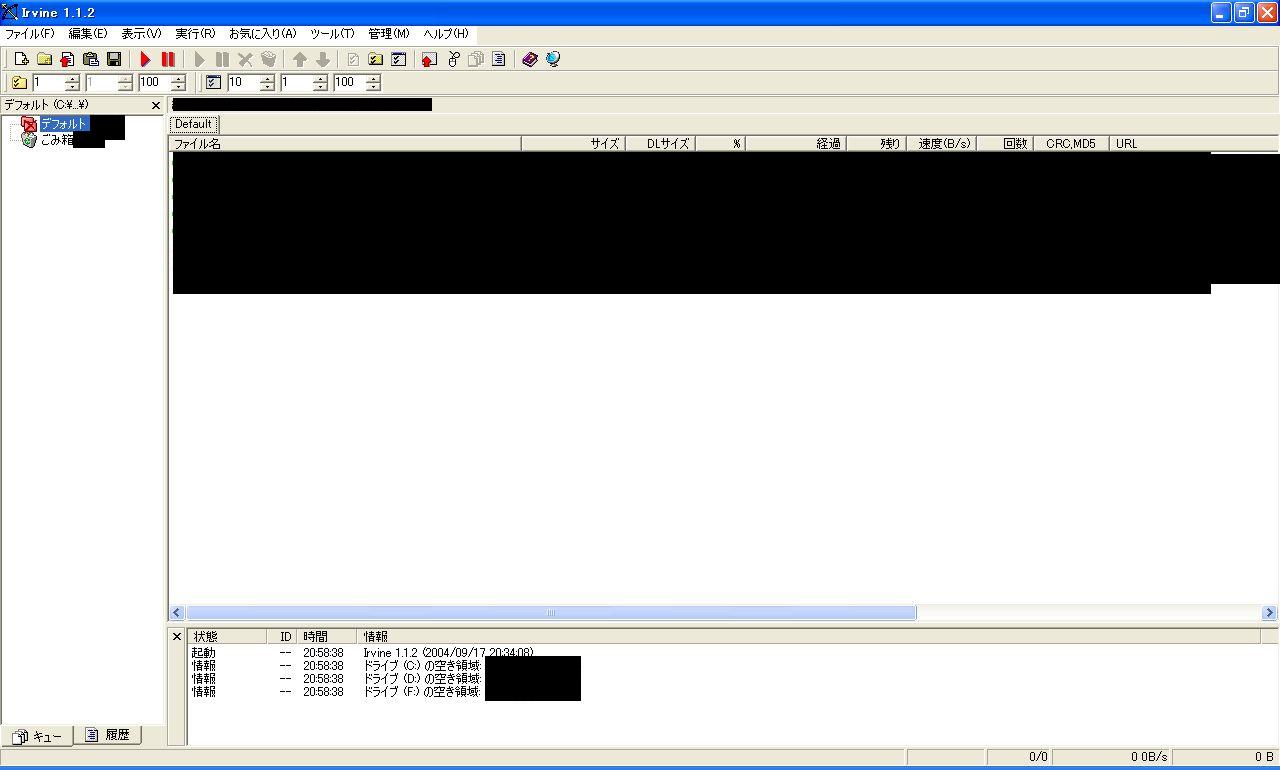
Task: Close the デフォルト folder tree panel
Action: tap(156, 105)
